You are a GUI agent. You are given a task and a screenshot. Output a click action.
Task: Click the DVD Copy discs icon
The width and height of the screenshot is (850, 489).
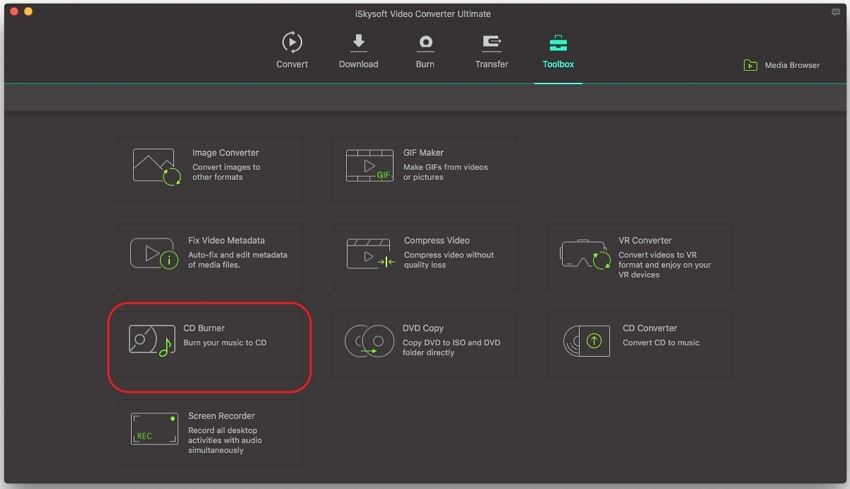point(369,341)
